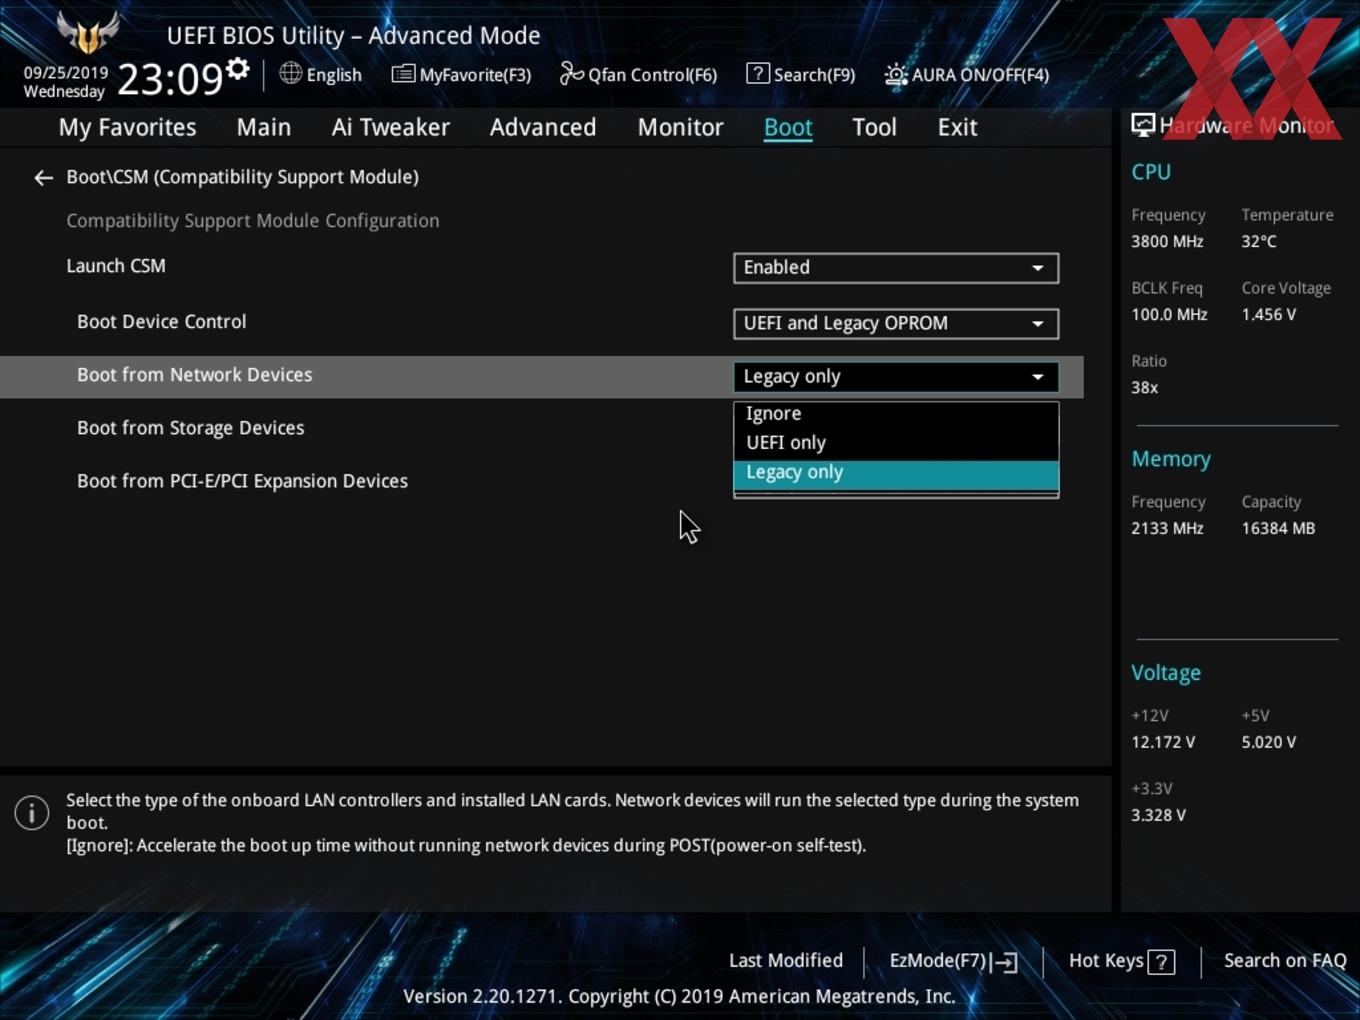Expand Boot Device Control dropdown arrow

coord(1038,324)
